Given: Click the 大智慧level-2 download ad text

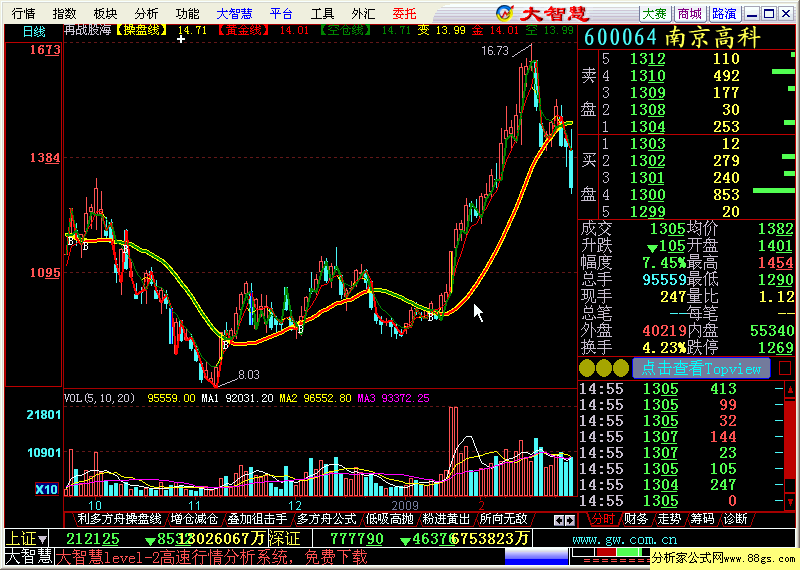Looking at the screenshot, I should pos(211,557).
